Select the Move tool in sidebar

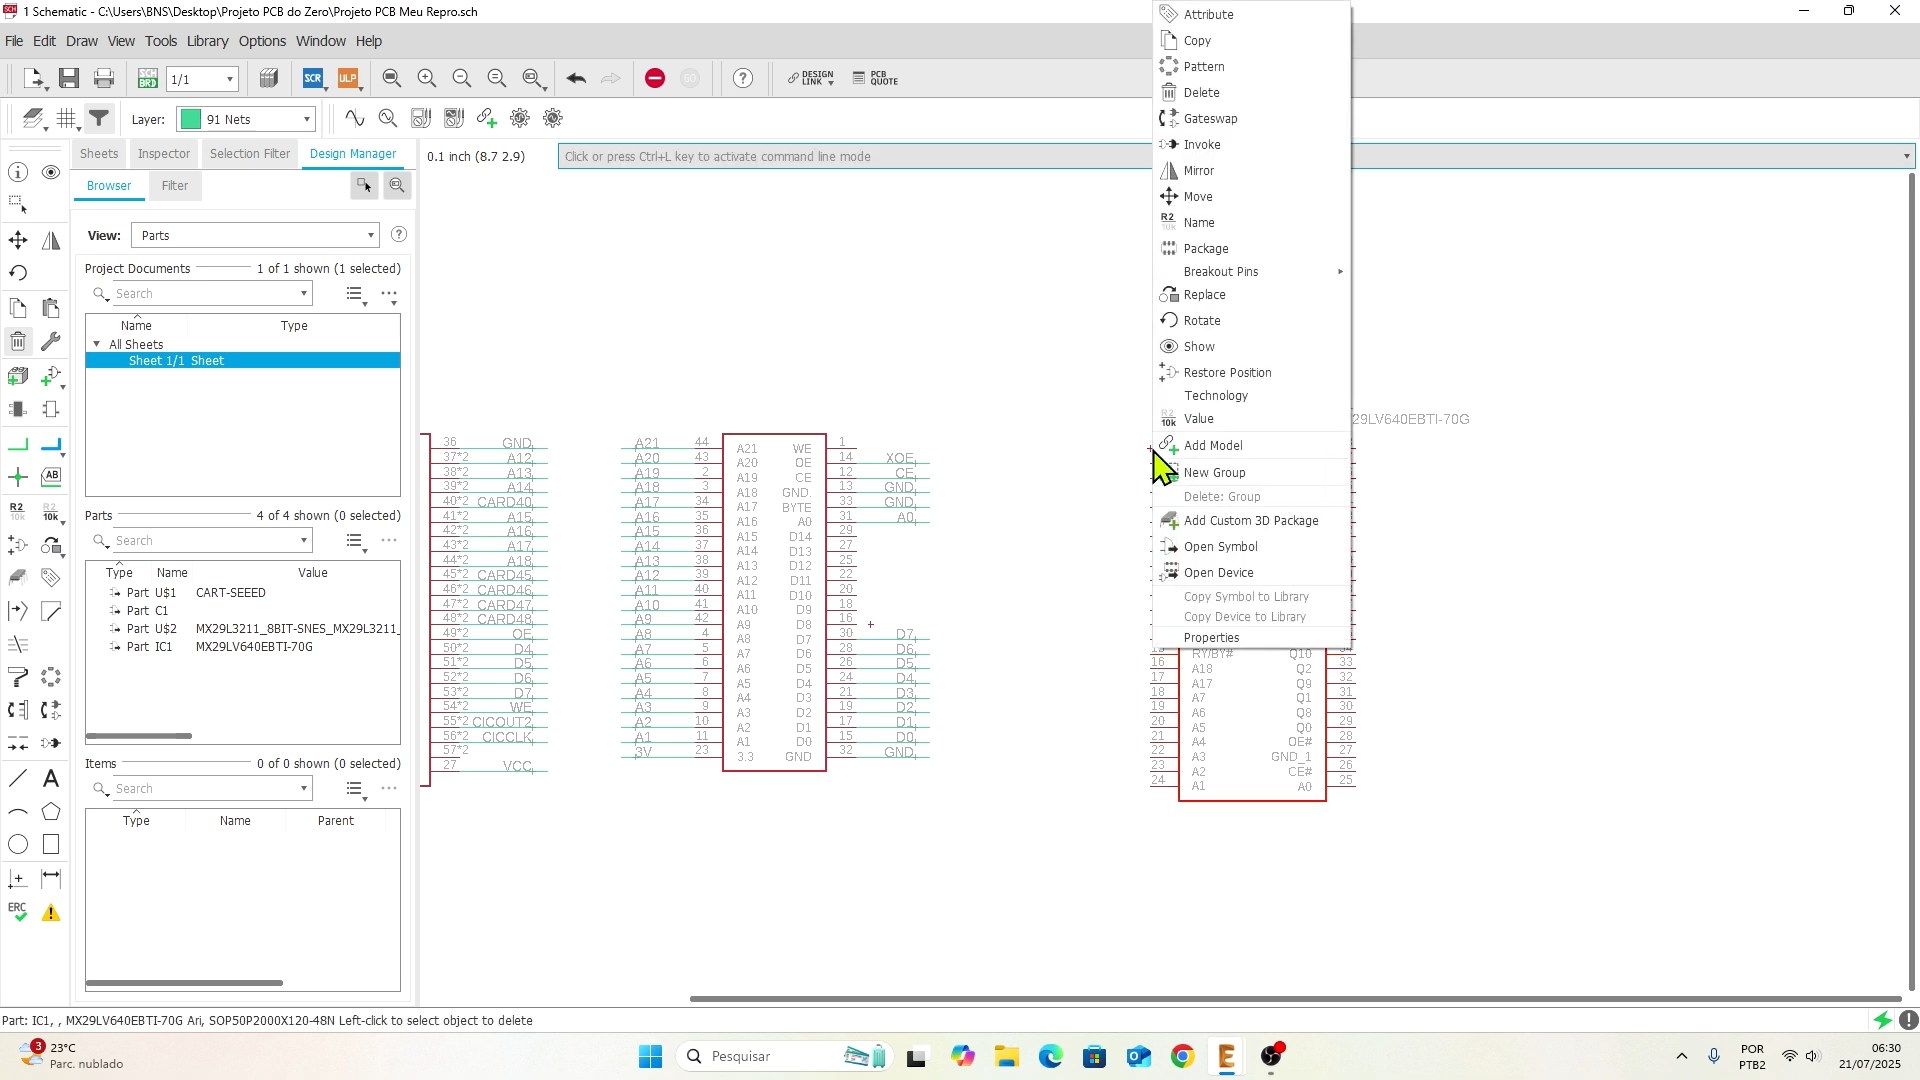pos(18,240)
